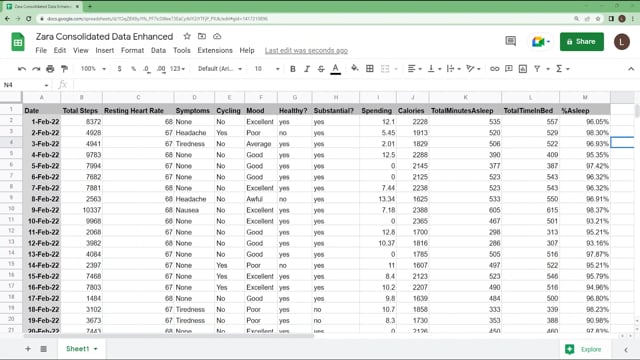Open the font size 10 dropdown
The width and height of the screenshot is (640, 360).
(x=267, y=69)
